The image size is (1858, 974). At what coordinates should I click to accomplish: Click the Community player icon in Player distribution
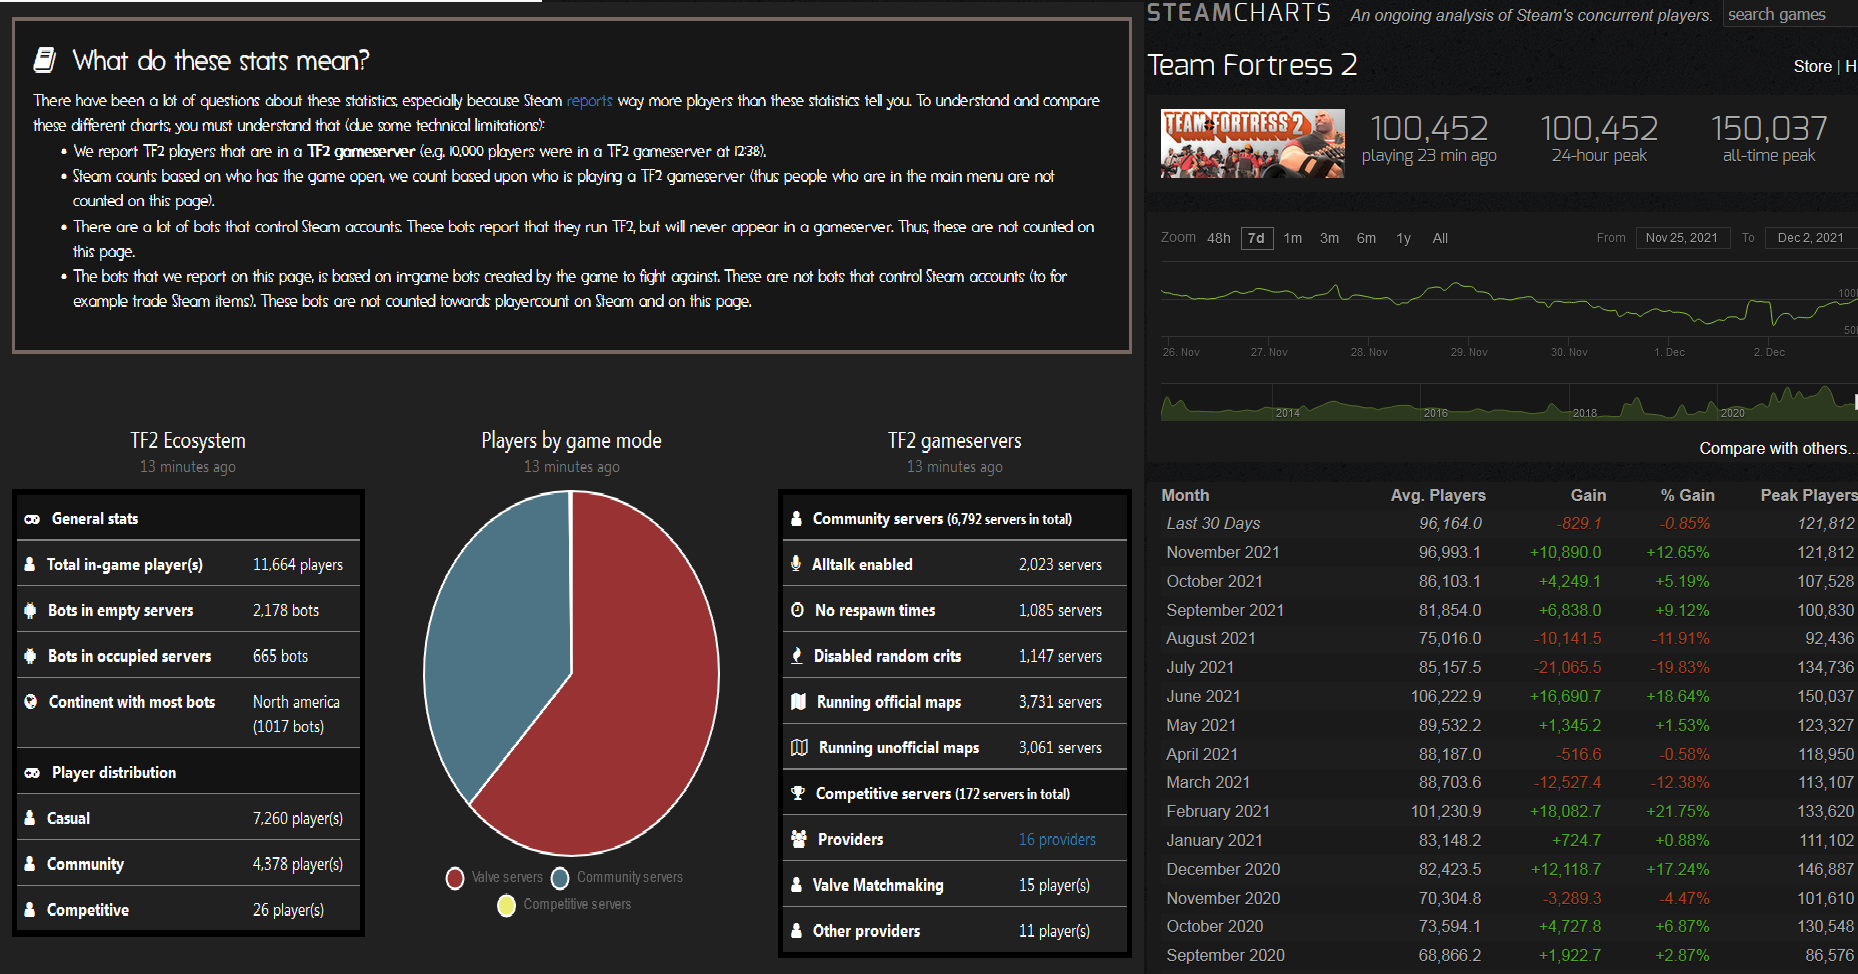pyautogui.click(x=30, y=864)
